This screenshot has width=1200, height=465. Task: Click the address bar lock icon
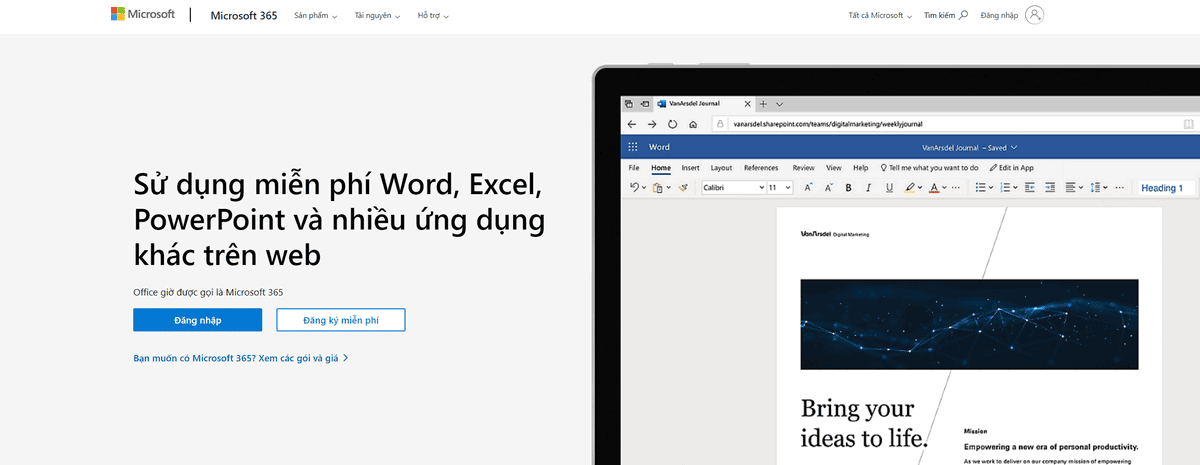720,124
